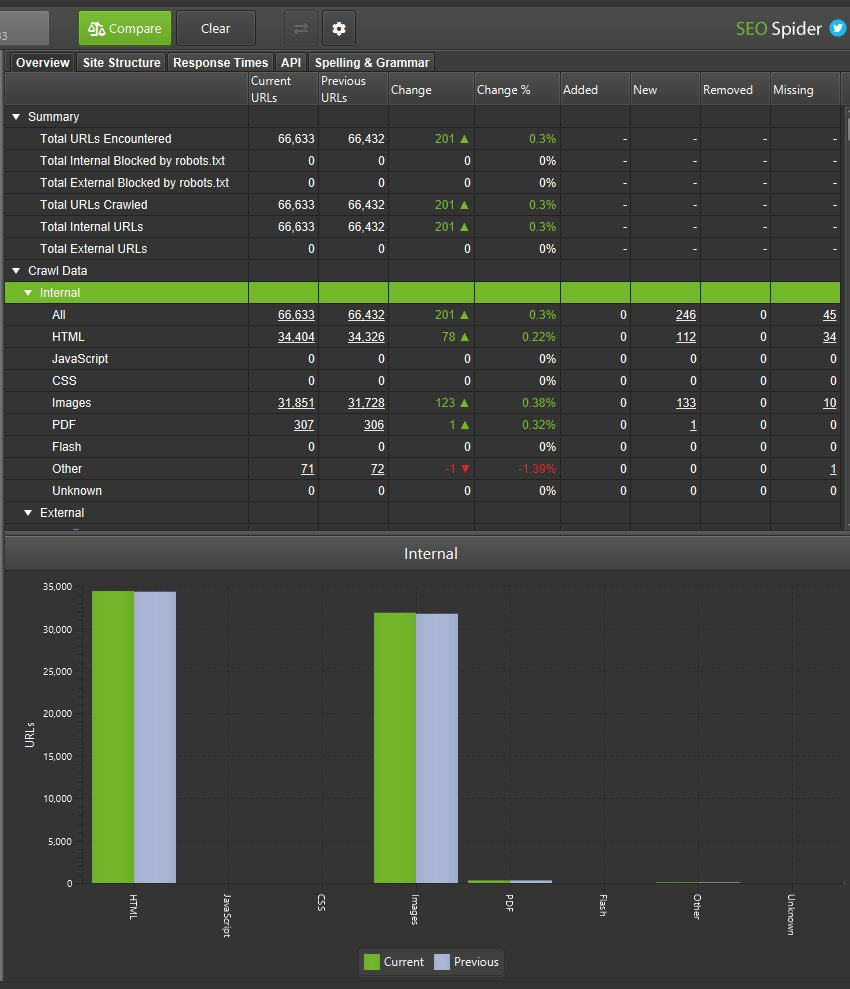Sort by Current URLs column header
The image size is (850, 989).
click(283, 89)
